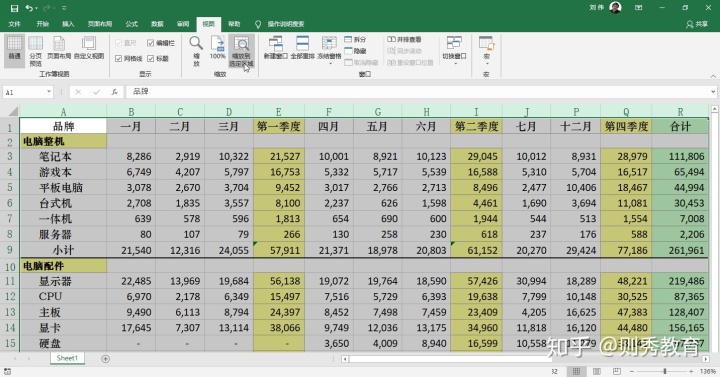
Task: Click 缩放到选定区域 button
Action: click(x=242, y=51)
